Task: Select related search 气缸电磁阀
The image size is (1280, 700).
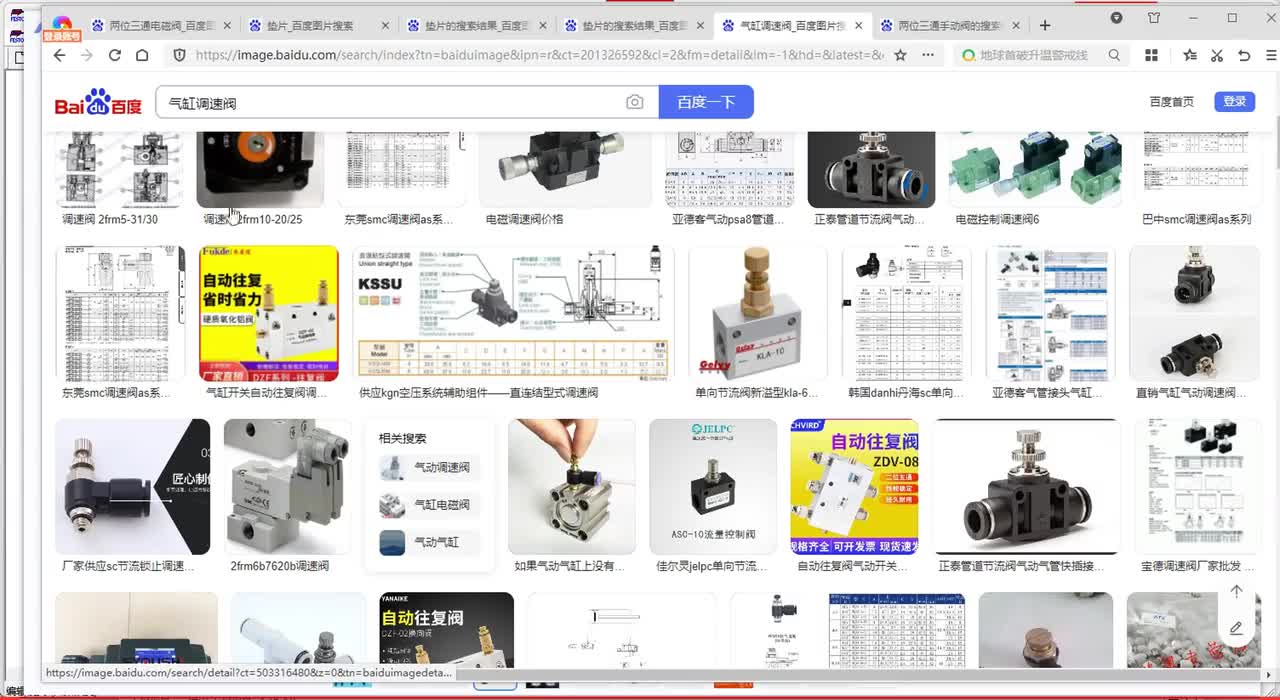Action: [x=430, y=505]
